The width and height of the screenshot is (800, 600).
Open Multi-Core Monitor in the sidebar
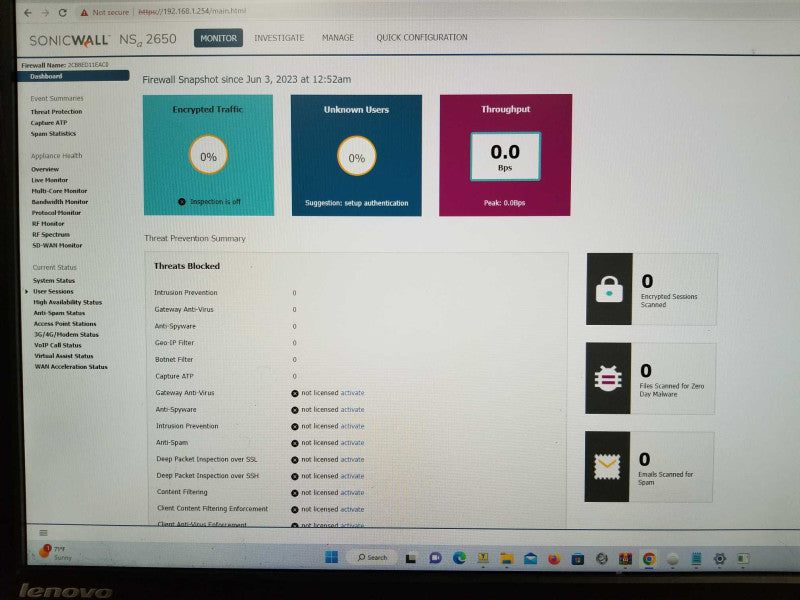pos(59,191)
